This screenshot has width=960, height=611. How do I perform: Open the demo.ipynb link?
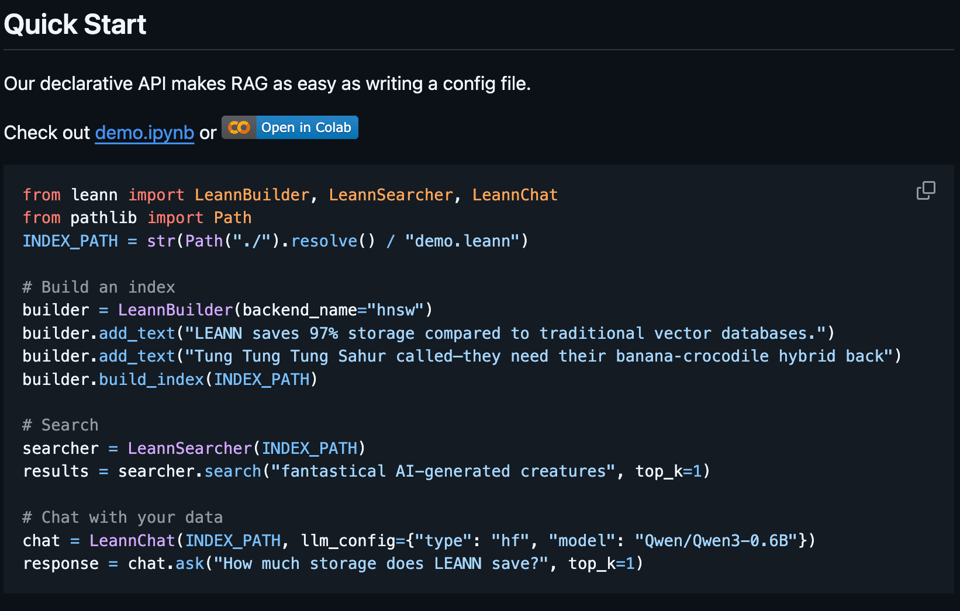pos(144,132)
